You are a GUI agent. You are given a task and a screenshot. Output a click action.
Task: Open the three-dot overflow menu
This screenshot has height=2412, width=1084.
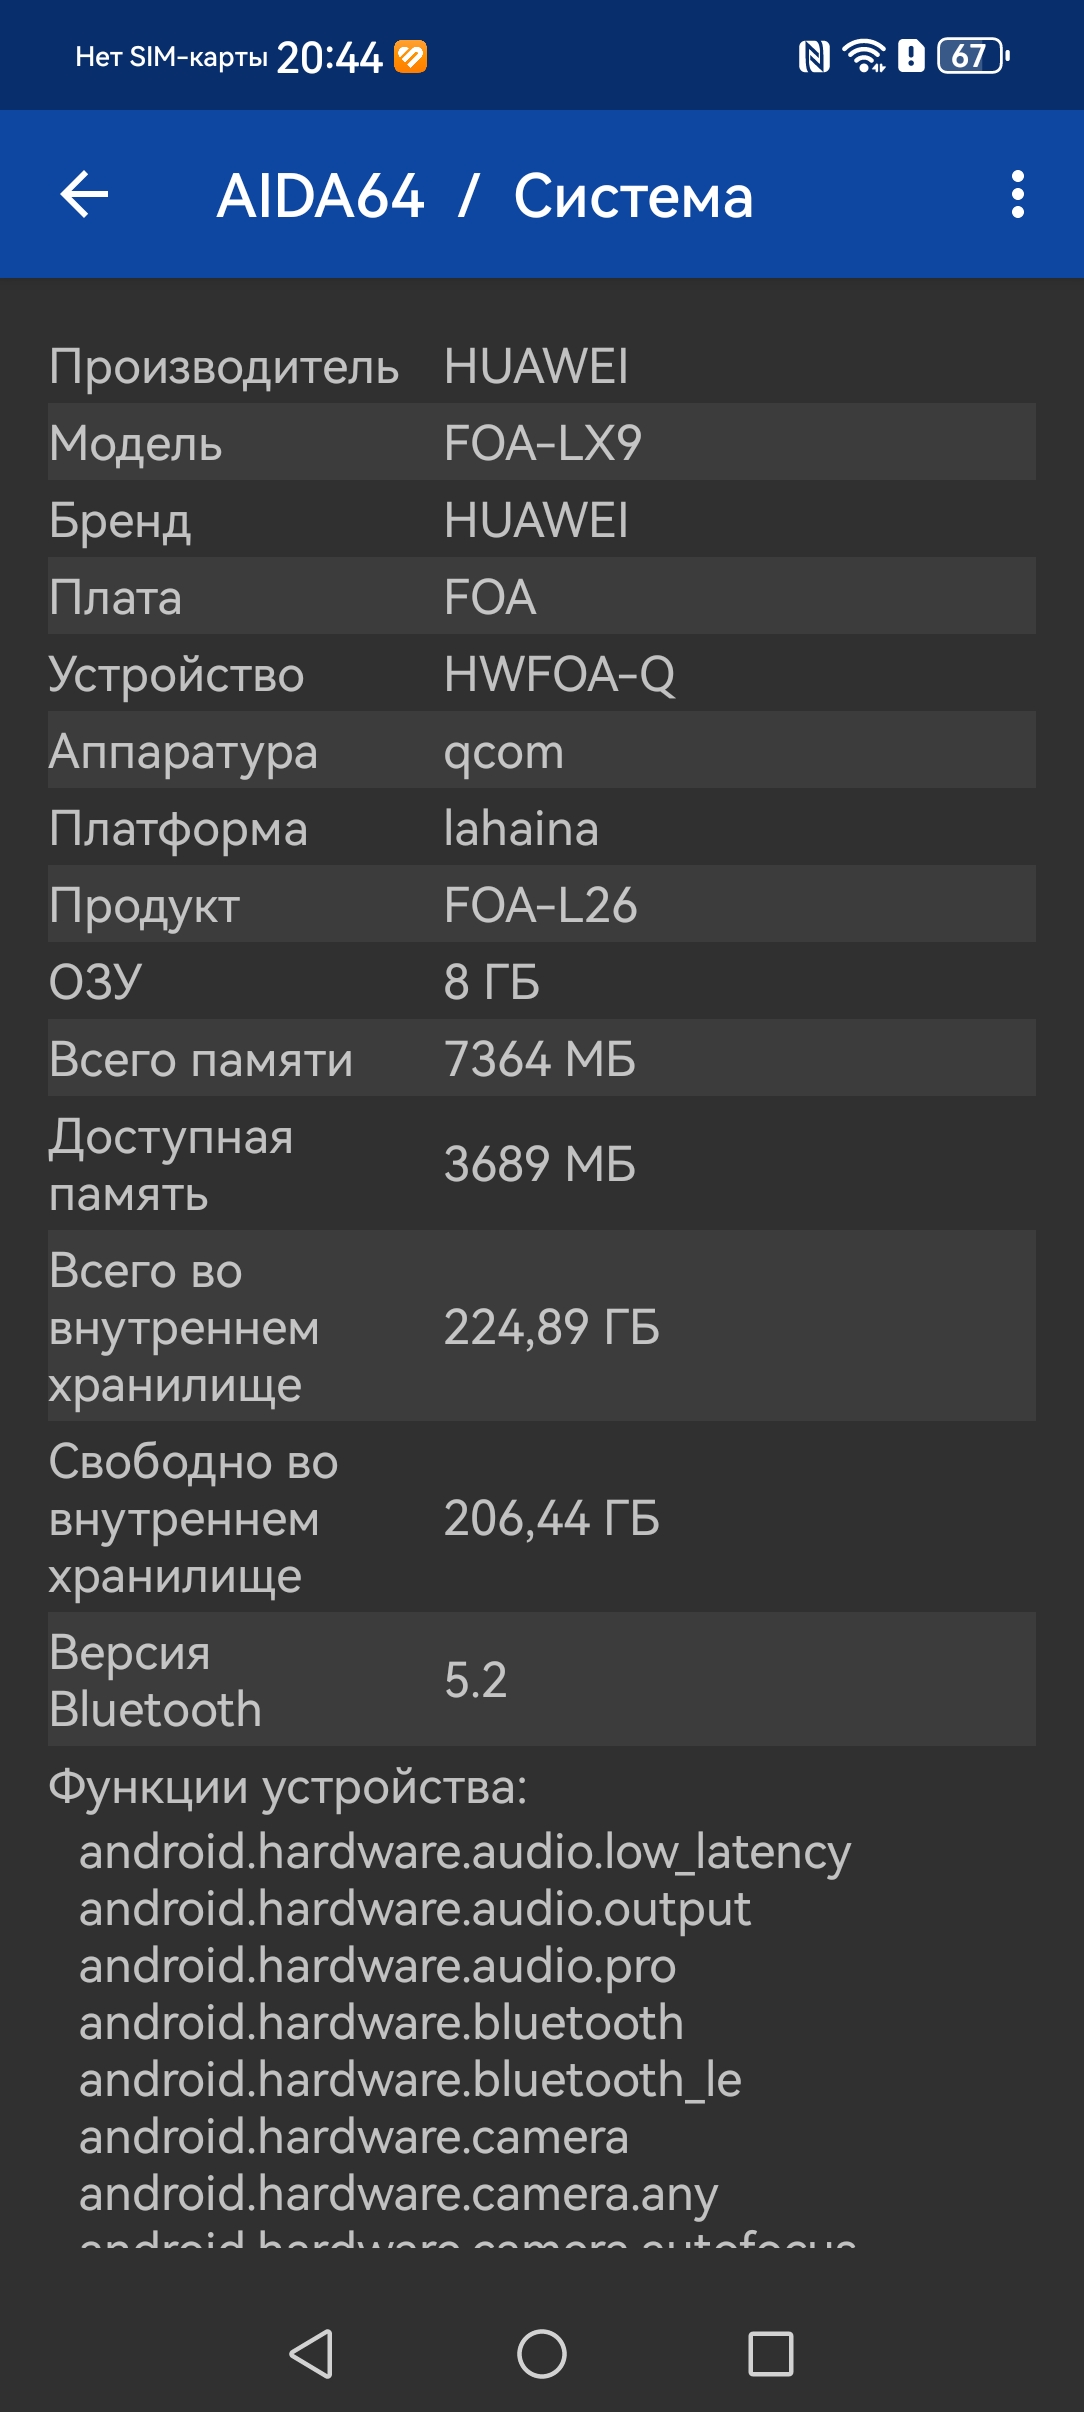pyautogui.click(x=1017, y=194)
